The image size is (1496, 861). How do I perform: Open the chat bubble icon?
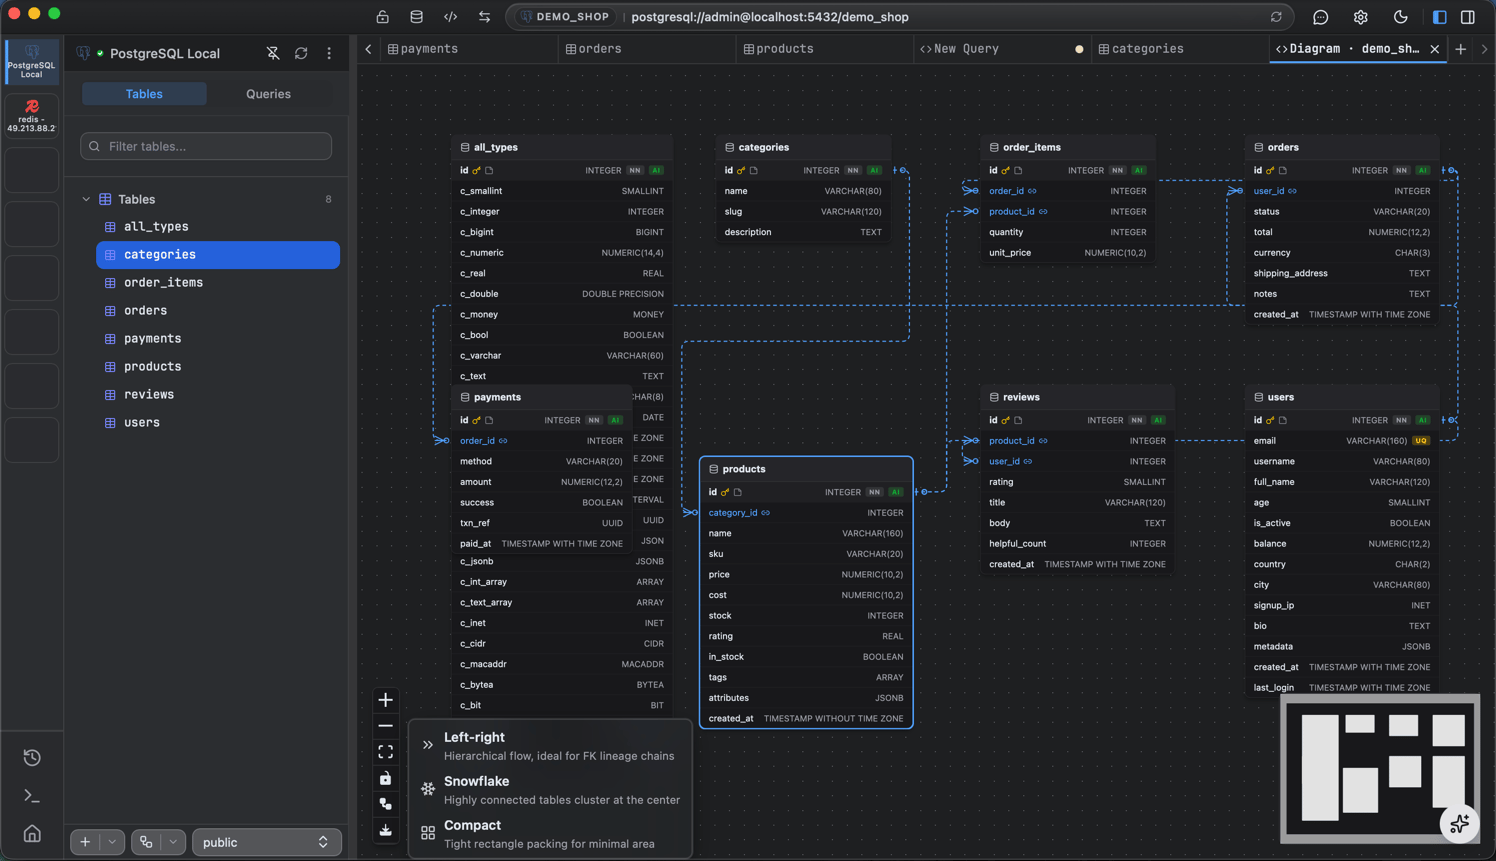point(1320,17)
